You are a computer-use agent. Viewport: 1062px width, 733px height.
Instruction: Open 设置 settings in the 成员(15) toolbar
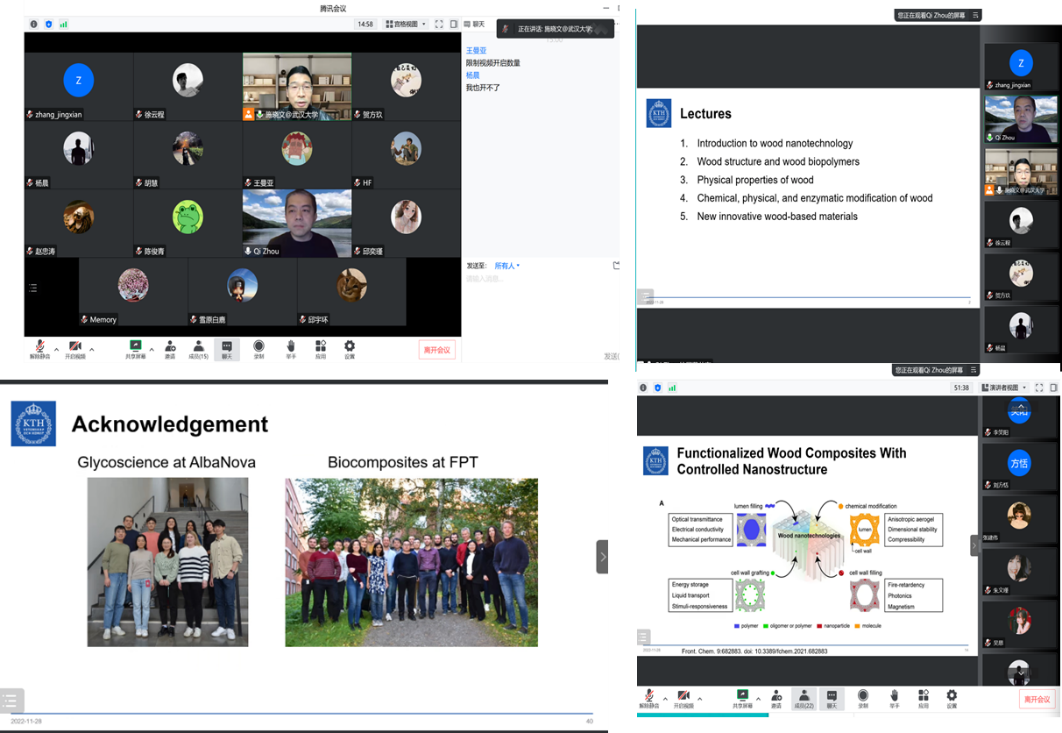tap(349, 348)
